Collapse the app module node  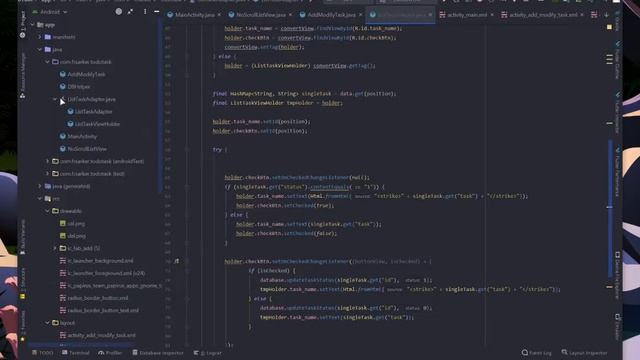pyautogui.click(x=32, y=24)
